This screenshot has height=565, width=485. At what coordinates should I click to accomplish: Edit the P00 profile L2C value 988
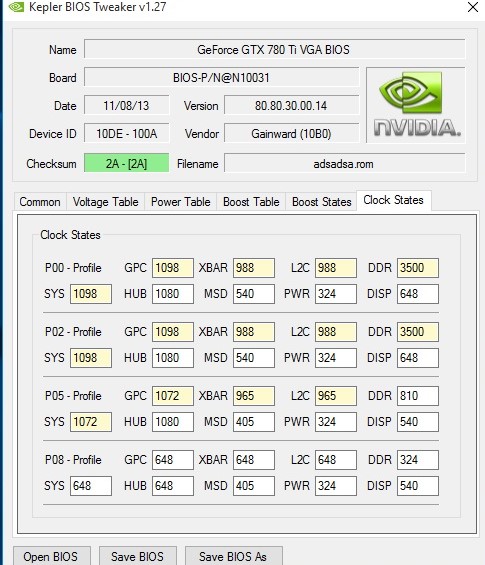[x=336, y=268]
